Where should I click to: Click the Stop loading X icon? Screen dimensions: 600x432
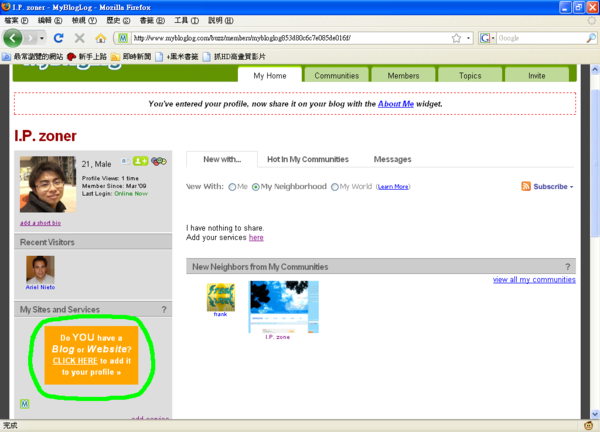point(80,38)
